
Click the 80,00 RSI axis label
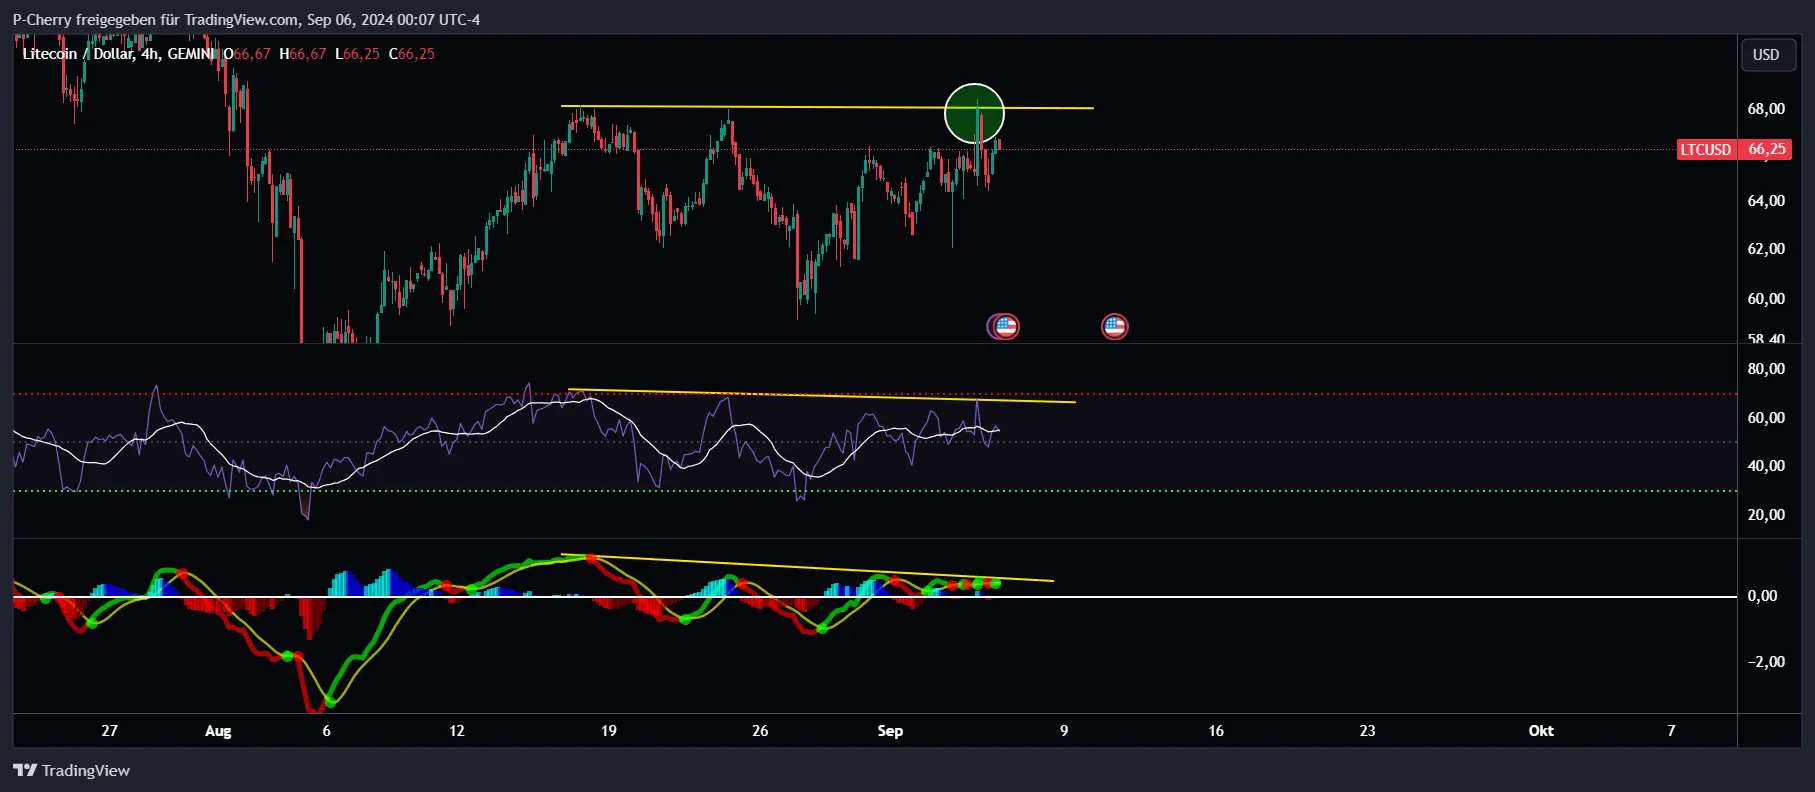1766,369
